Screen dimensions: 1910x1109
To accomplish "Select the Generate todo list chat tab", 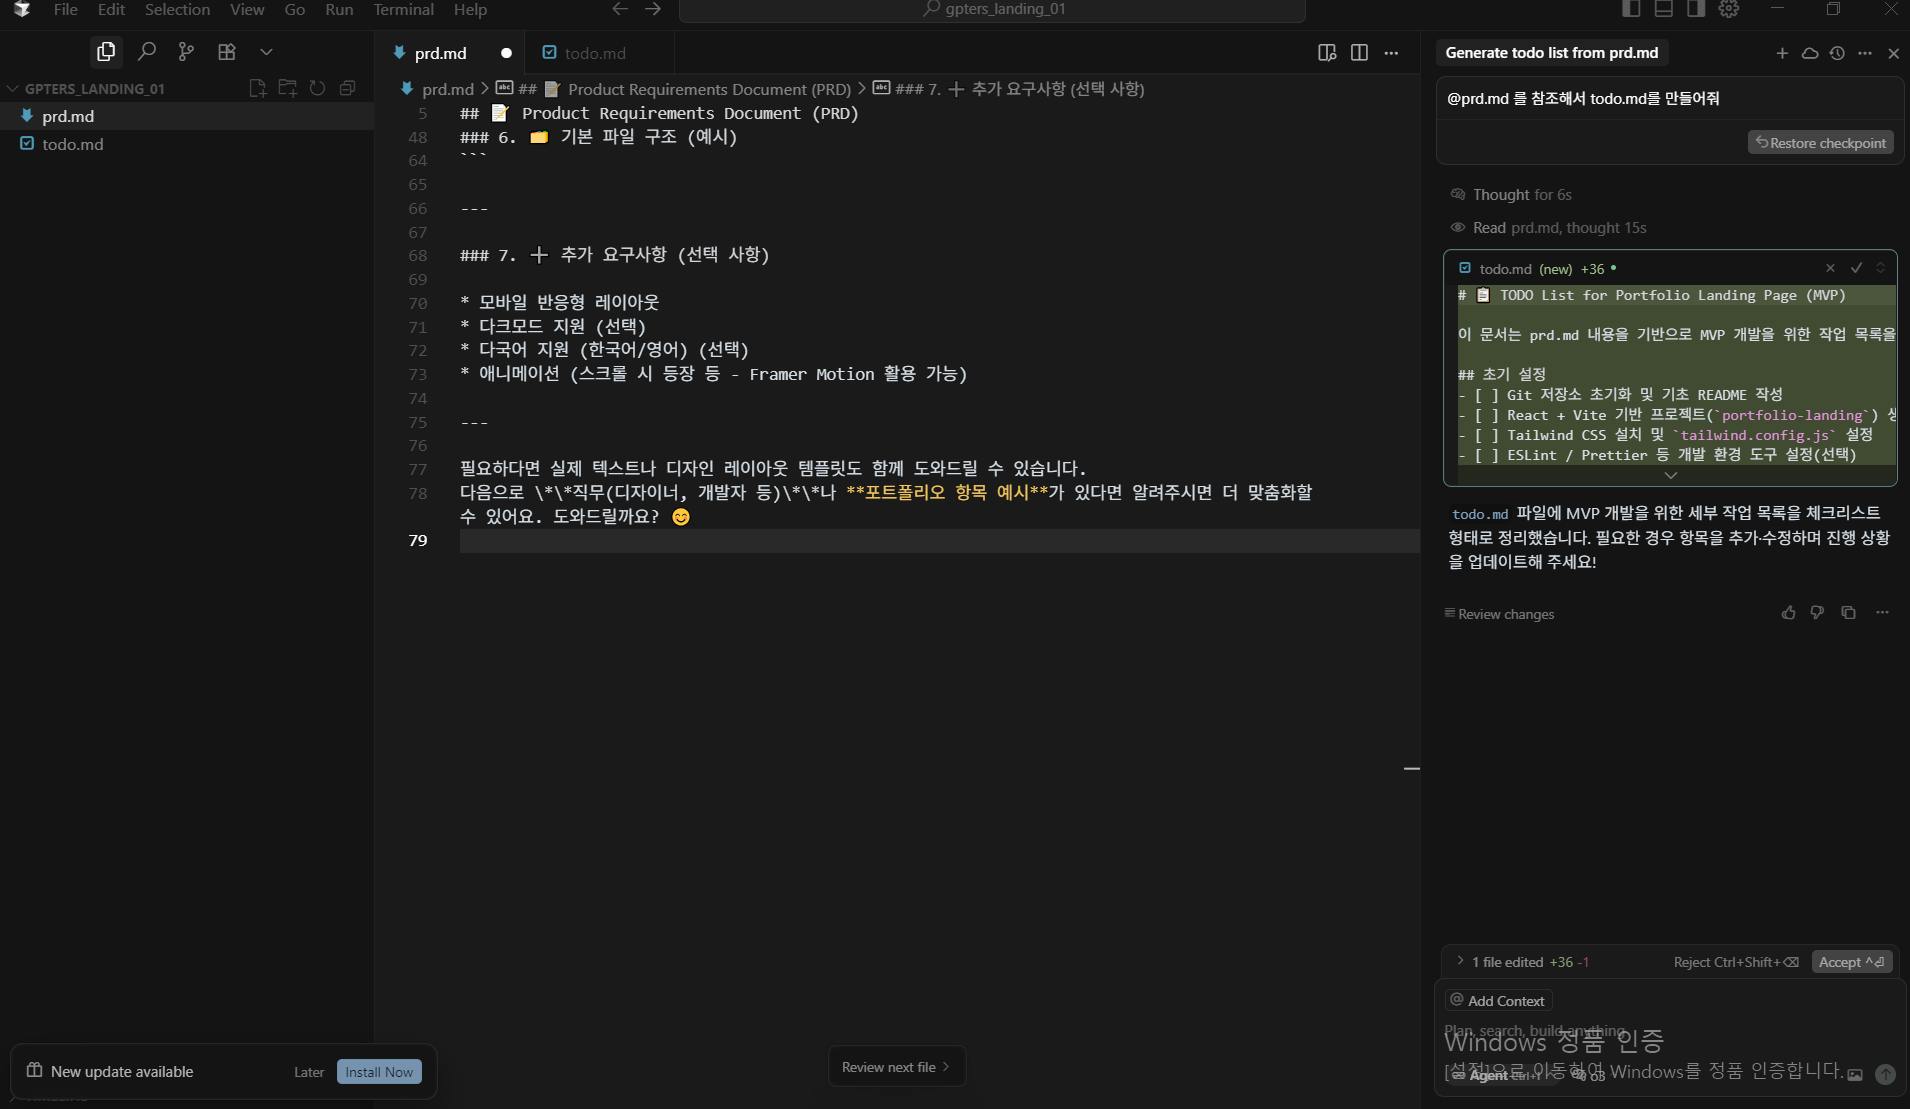I will click(x=1552, y=53).
